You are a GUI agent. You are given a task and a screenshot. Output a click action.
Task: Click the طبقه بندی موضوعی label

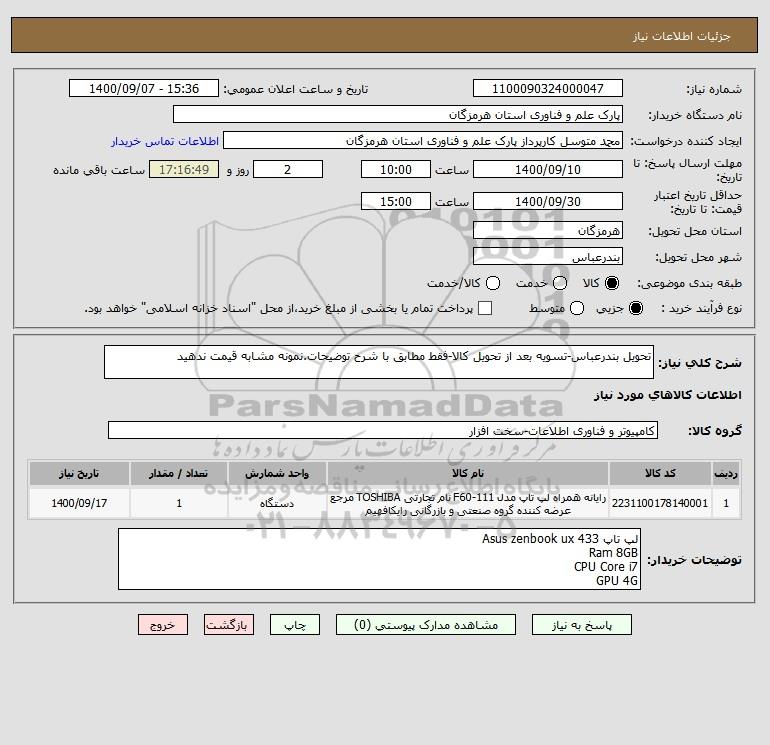click(x=689, y=283)
